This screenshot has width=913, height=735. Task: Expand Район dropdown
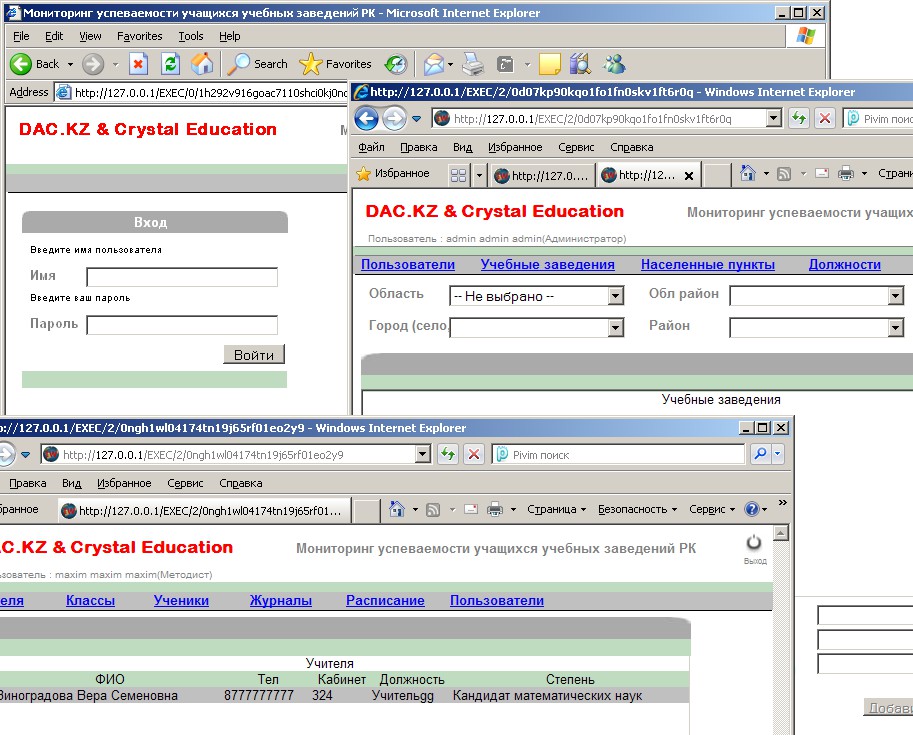pyautogui.click(x=896, y=328)
